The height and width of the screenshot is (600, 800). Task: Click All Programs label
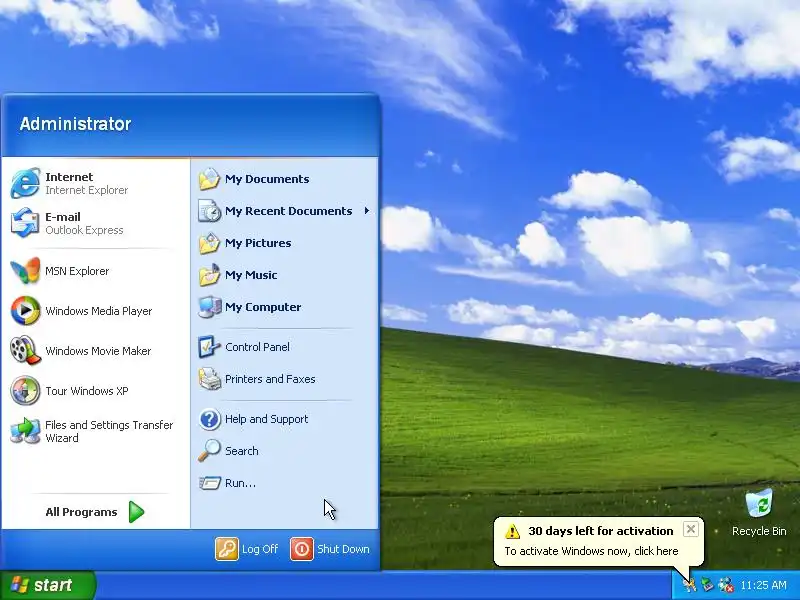tap(81, 512)
